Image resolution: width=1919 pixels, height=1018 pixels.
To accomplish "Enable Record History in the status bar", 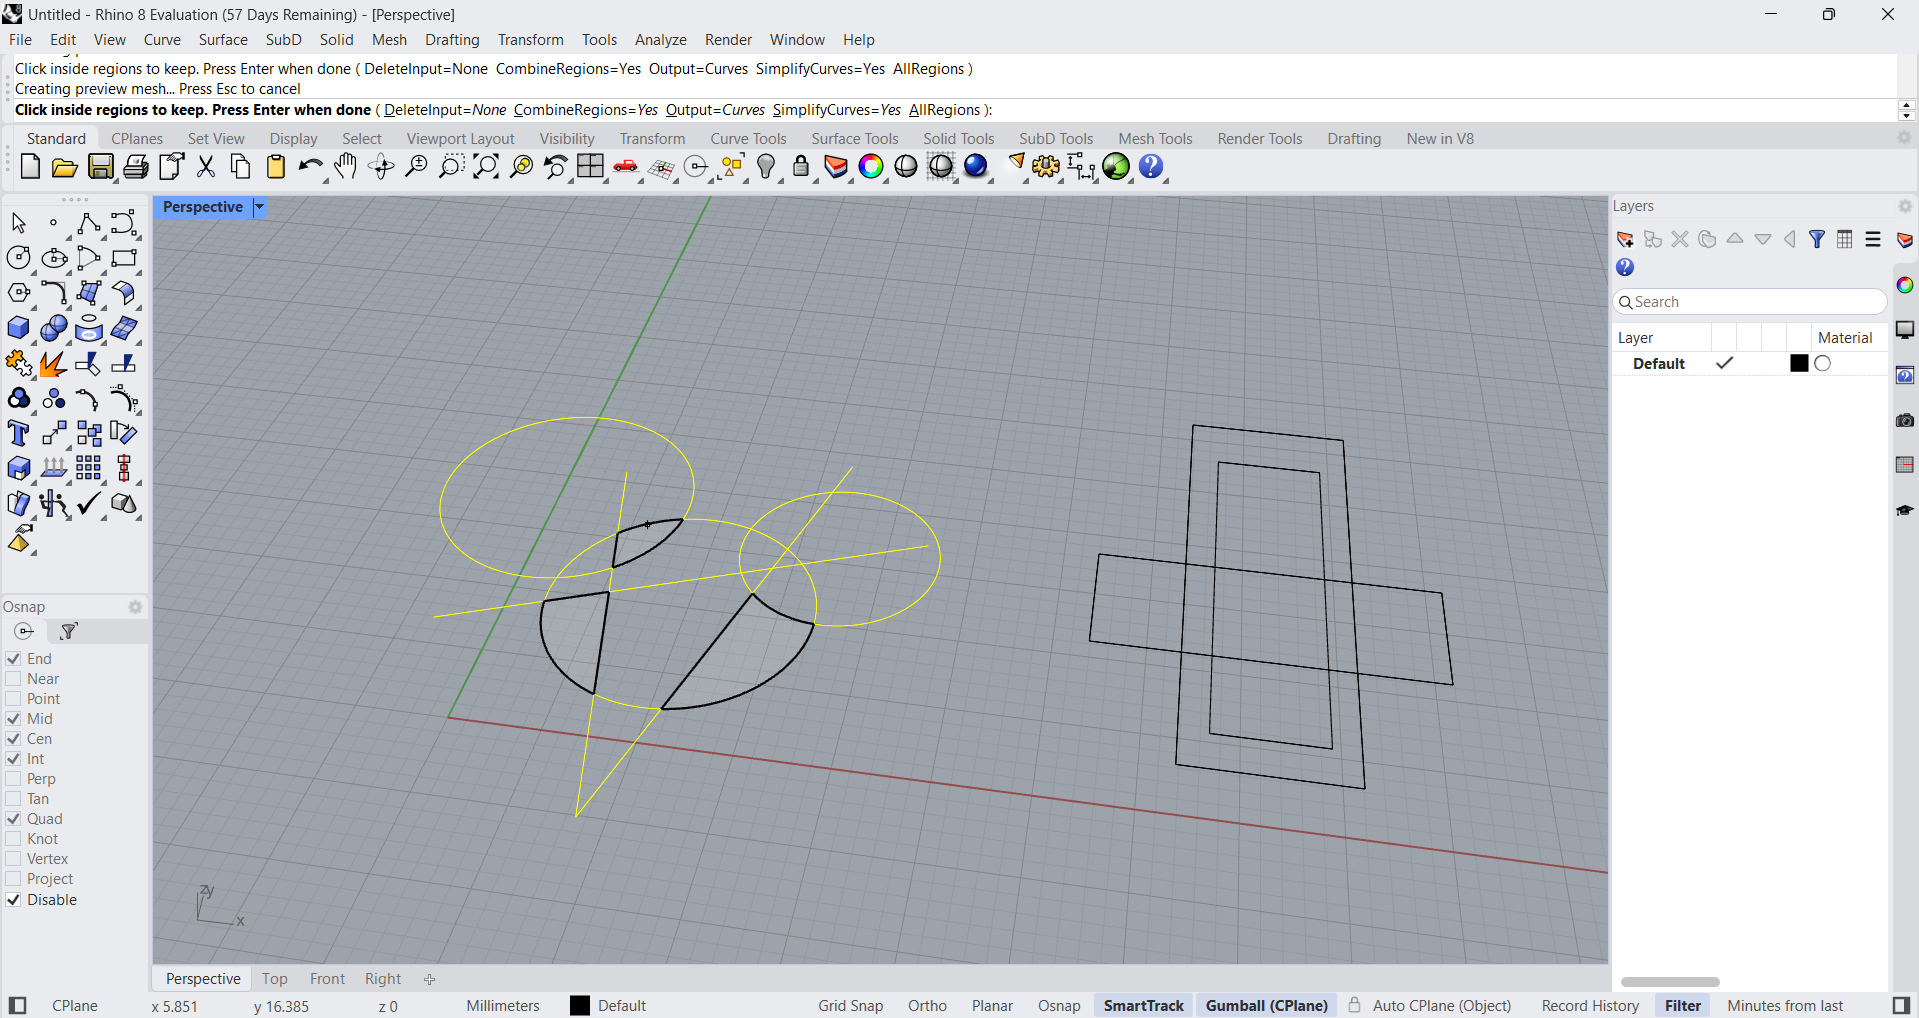I will [x=1590, y=1005].
